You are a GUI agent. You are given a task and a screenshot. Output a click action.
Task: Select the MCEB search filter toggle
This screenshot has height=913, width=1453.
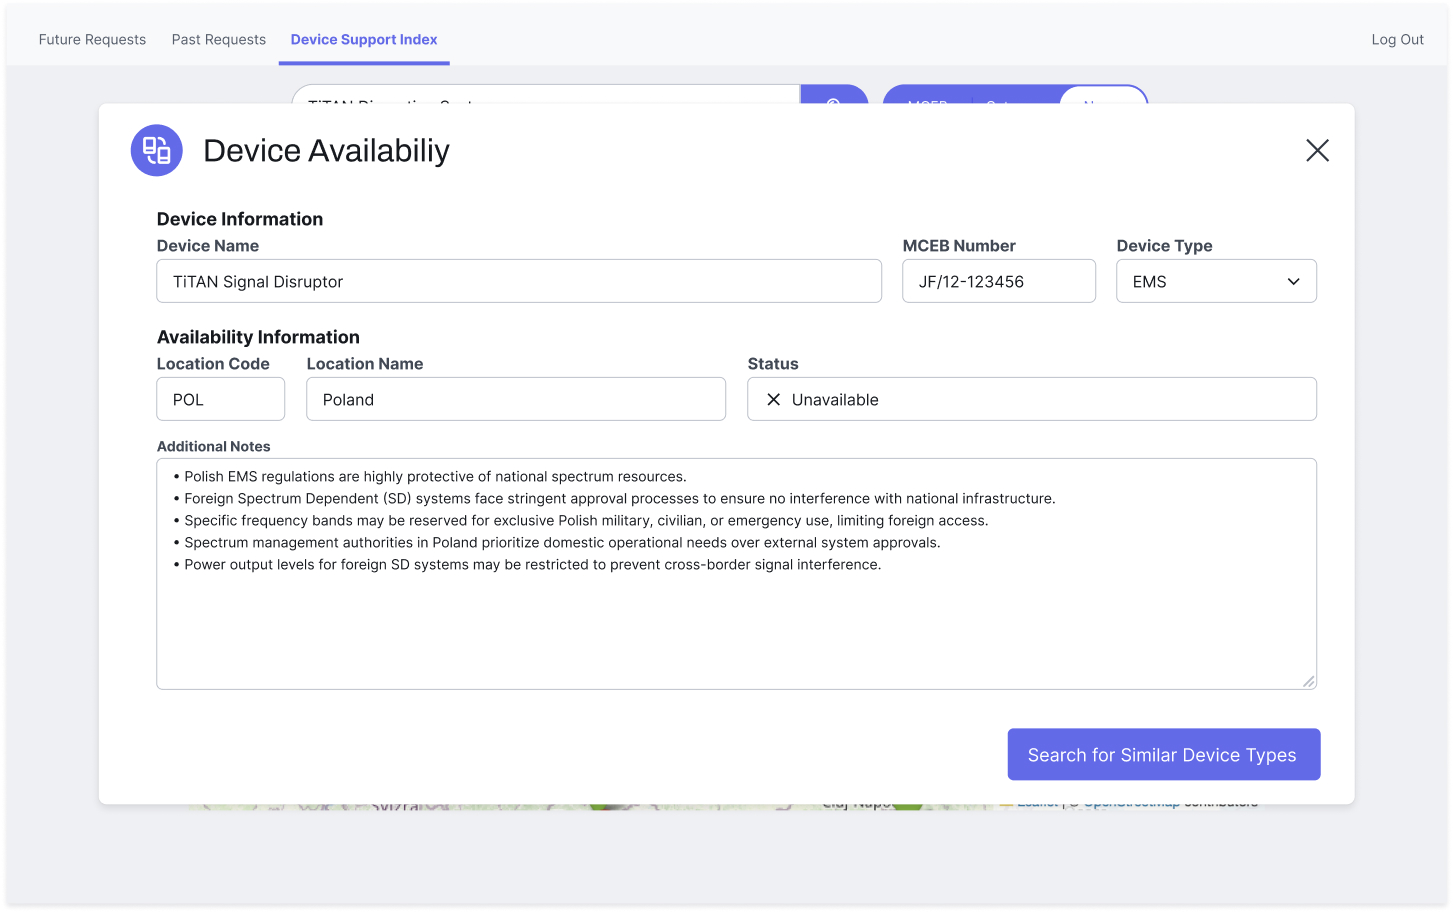point(927,97)
